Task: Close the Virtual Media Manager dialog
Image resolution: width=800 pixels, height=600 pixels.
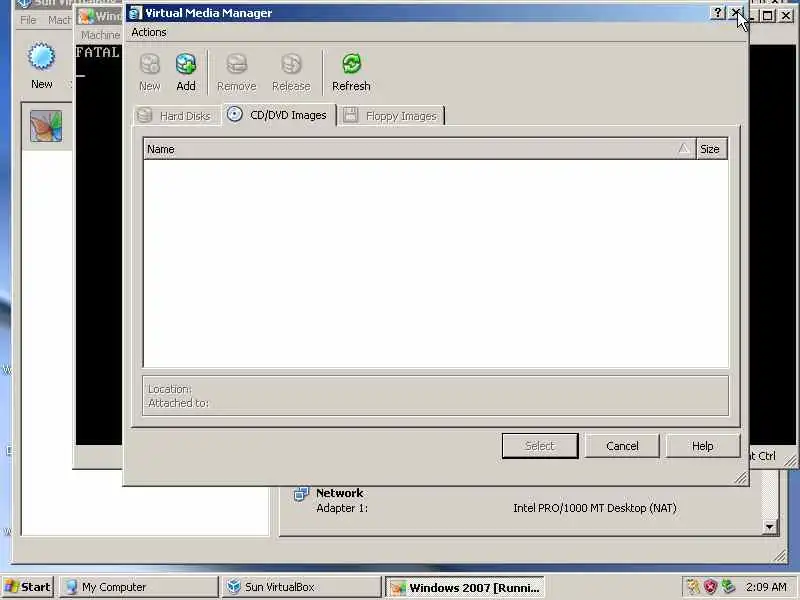Action: pyautogui.click(x=735, y=13)
